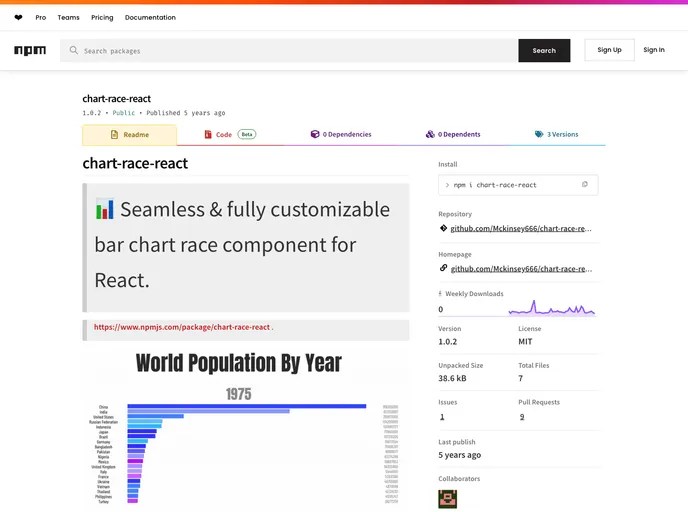688x512 pixels.
Task: Click the Issues count 1
Action: pos(442,417)
